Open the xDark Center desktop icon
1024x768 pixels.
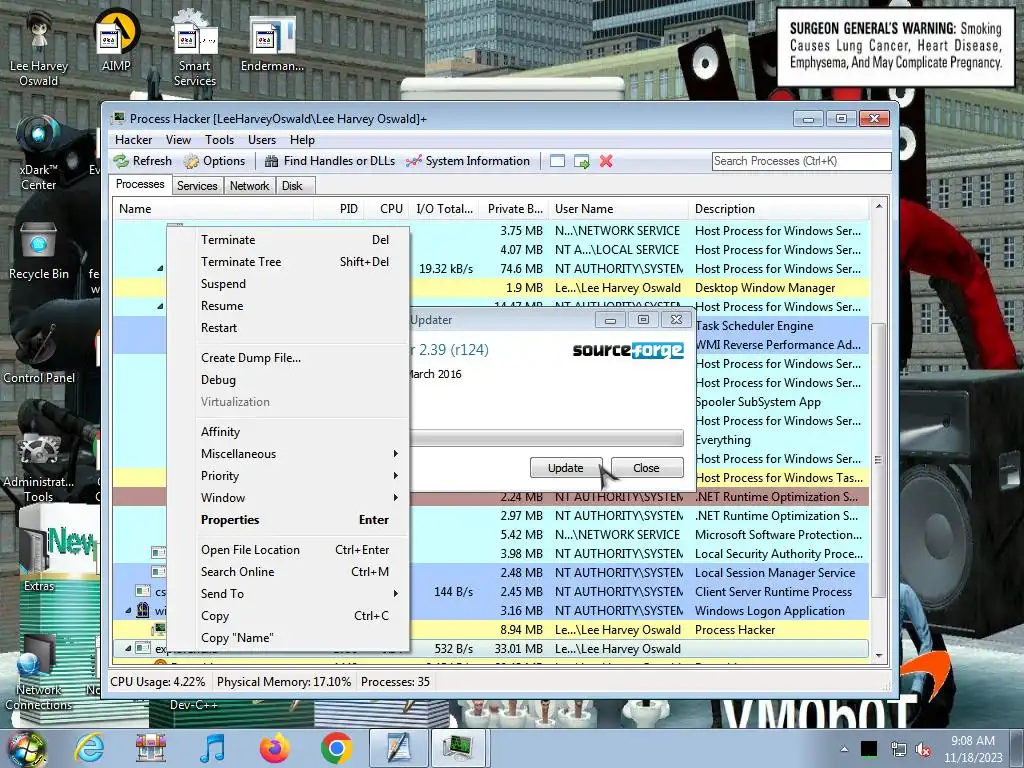[39, 153]
